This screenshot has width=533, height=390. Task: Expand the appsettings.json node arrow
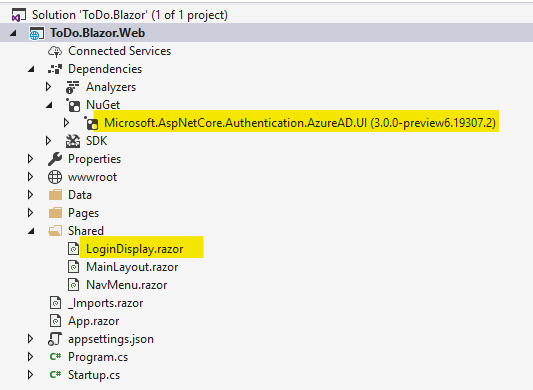pos(31,339)
